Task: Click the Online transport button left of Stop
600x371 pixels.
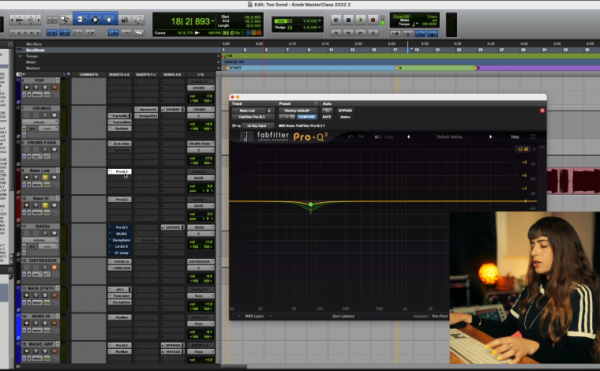Action: (336, 20)
